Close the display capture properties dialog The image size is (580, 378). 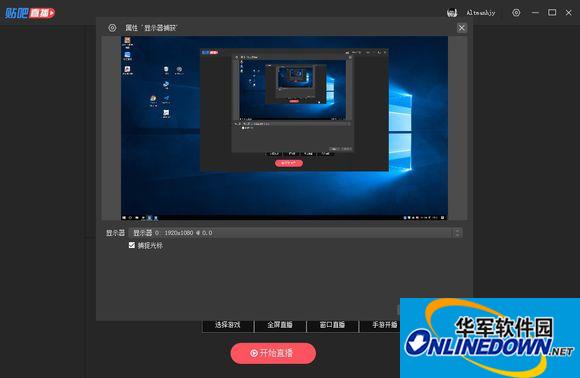point(461,28)
